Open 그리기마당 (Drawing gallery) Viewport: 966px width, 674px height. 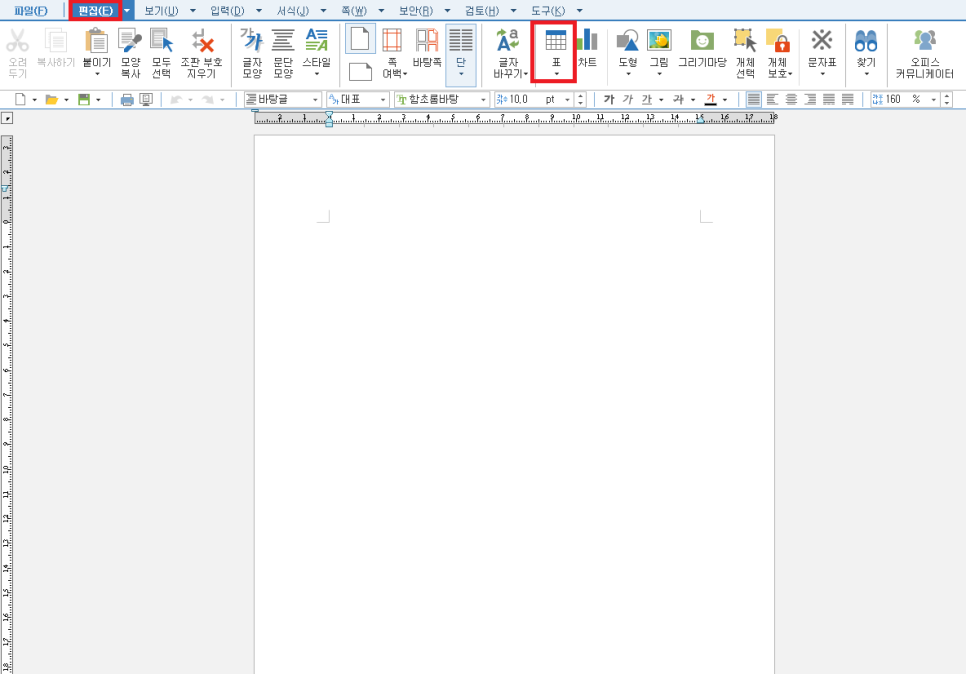pyautogui.click(x=702, y=48)
